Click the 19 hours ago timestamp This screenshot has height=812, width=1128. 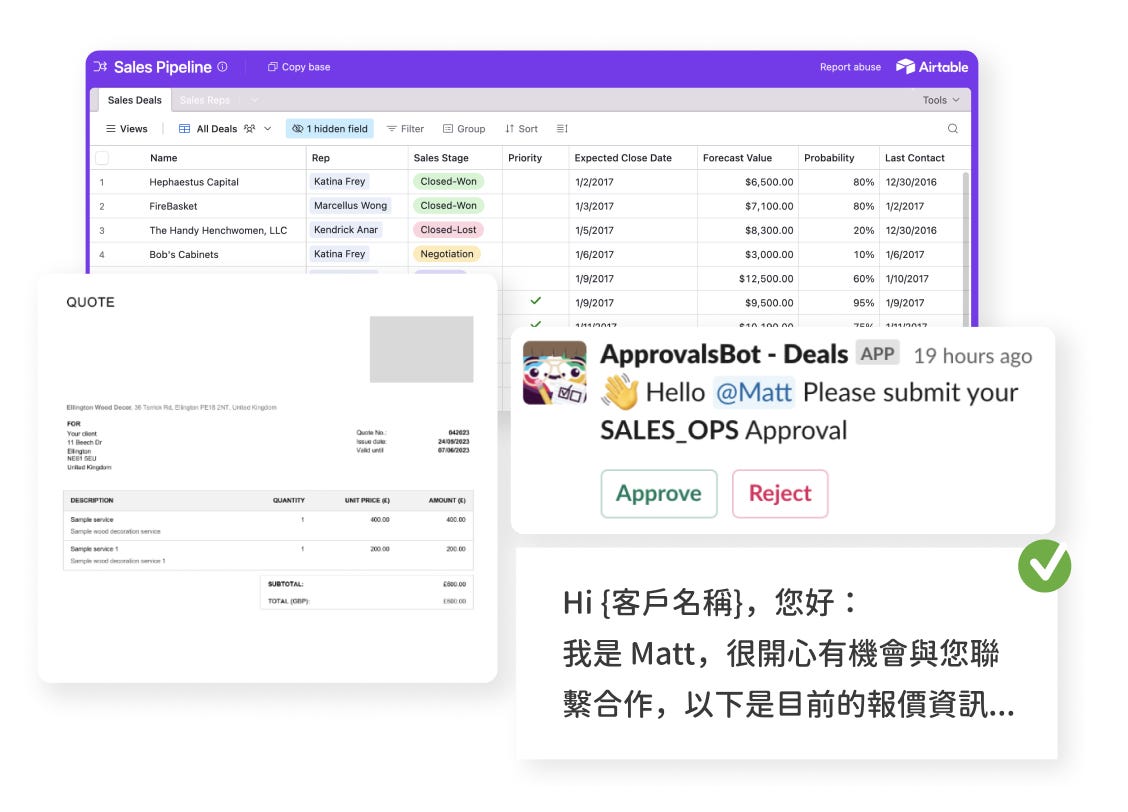pyautogui.click(x=973, y=356)
